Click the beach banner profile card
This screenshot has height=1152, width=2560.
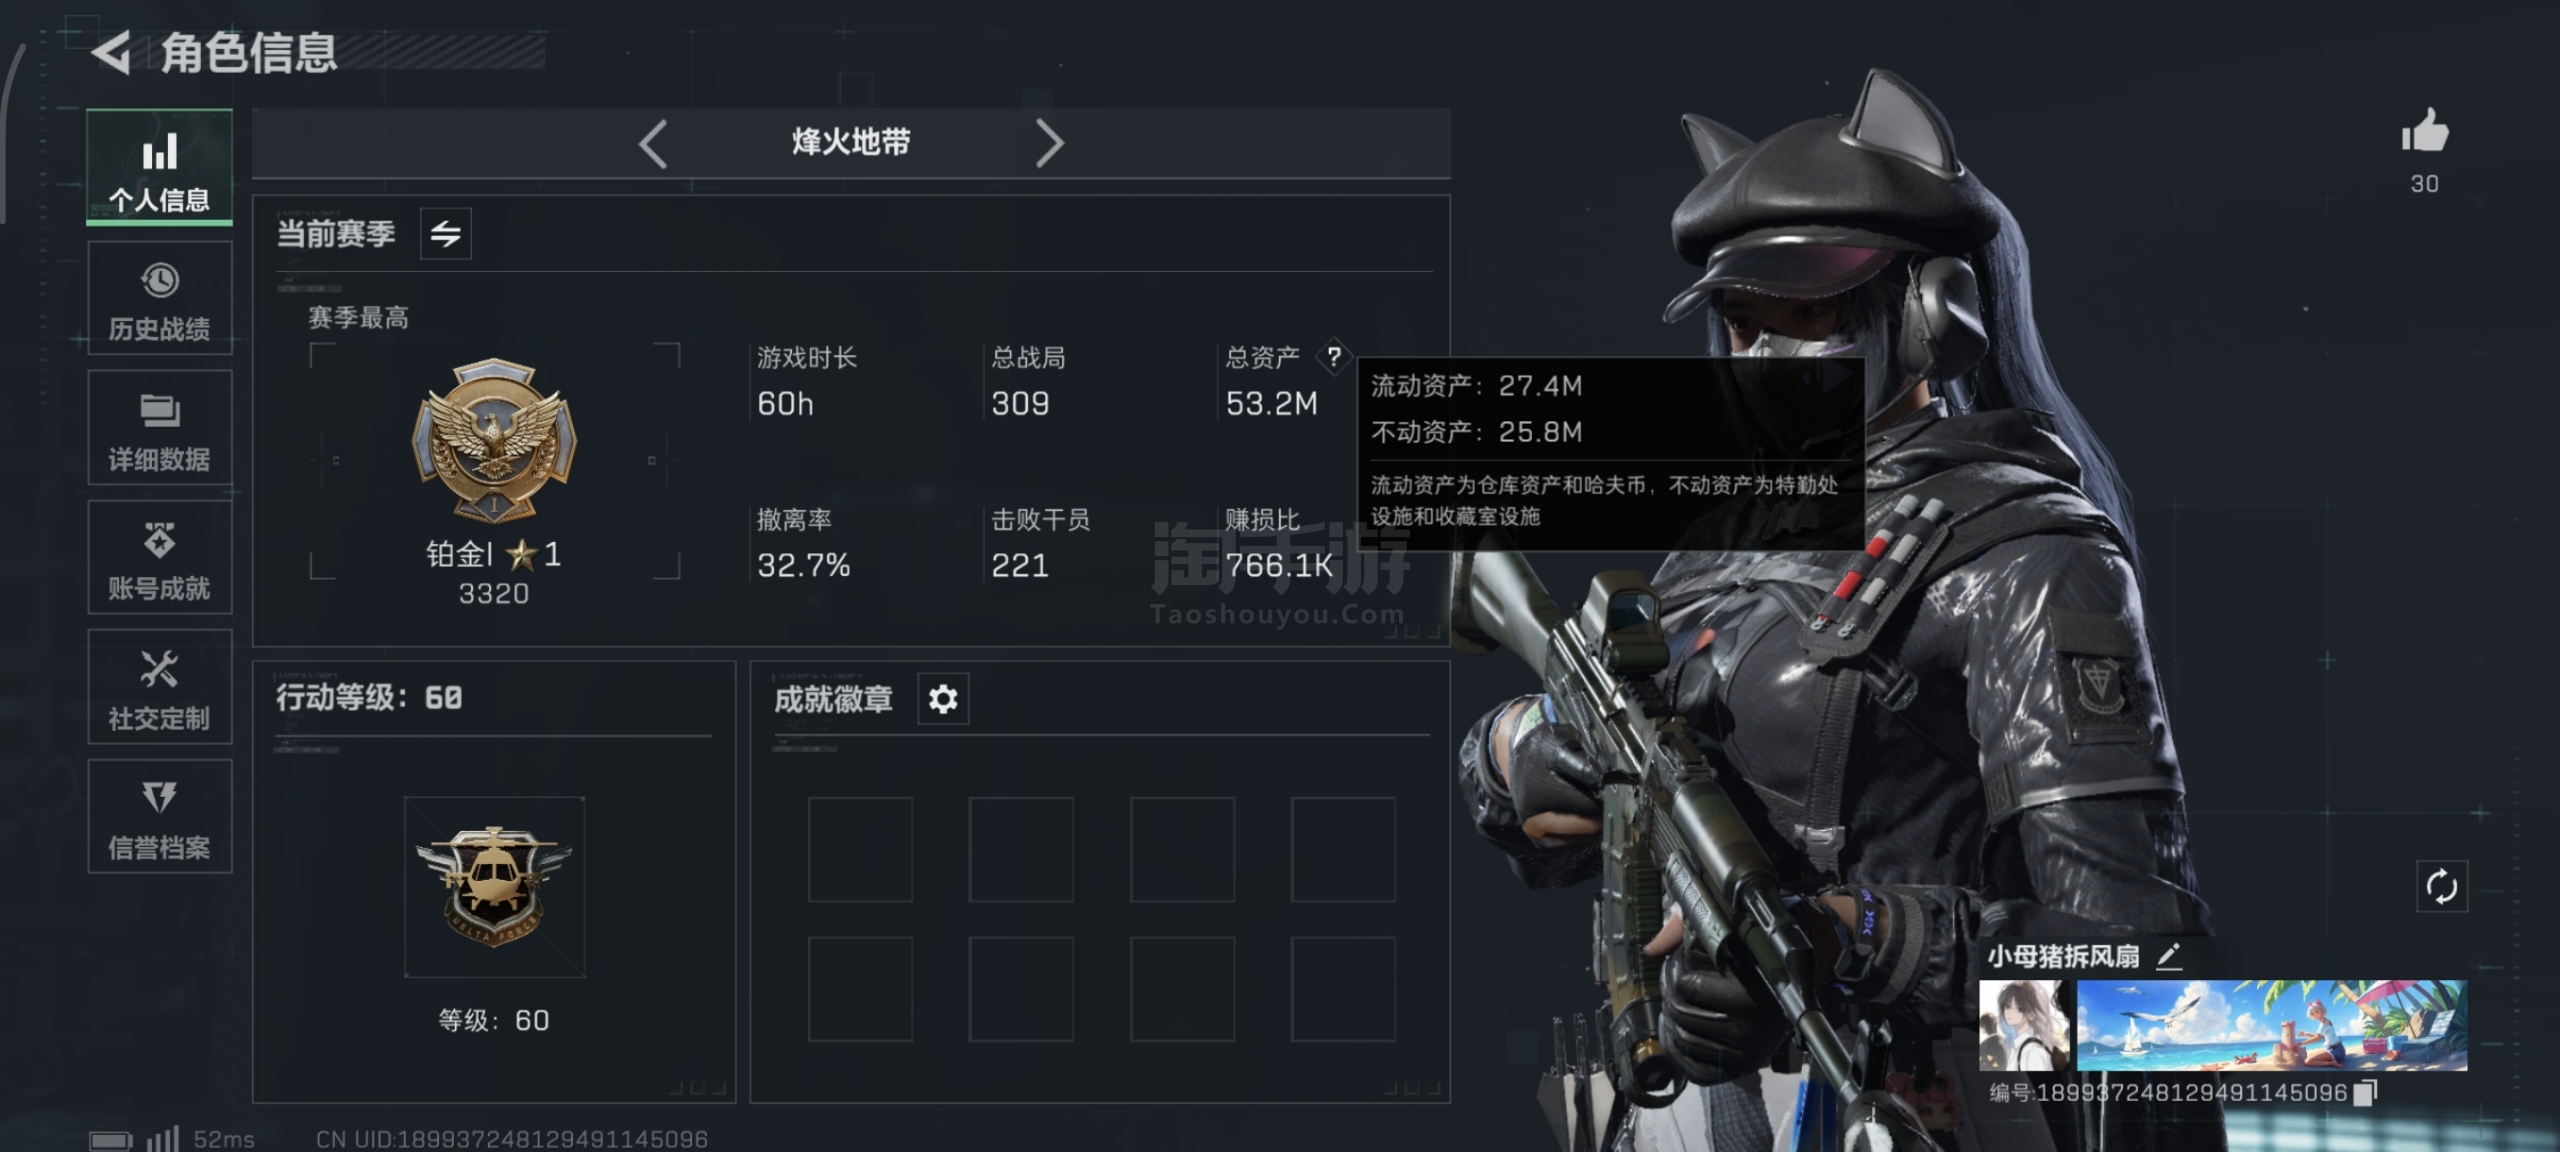click(2272, 1025)
